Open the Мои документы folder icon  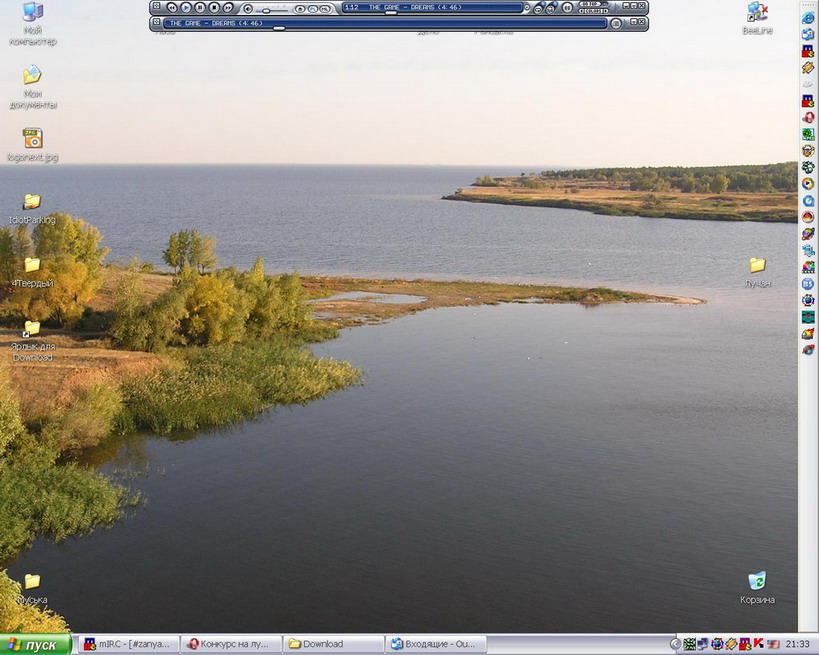pyautogui.click(x=32, y=76)
